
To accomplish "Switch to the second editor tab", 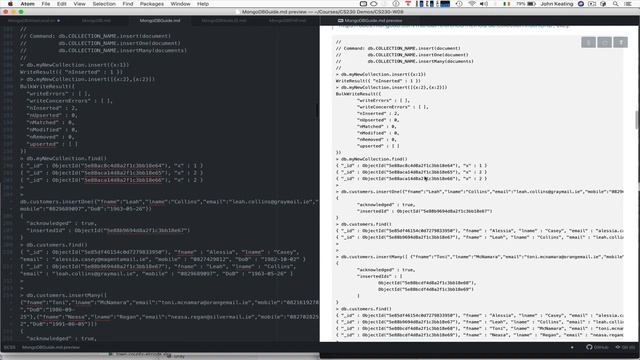I will [x=96, y=20].
